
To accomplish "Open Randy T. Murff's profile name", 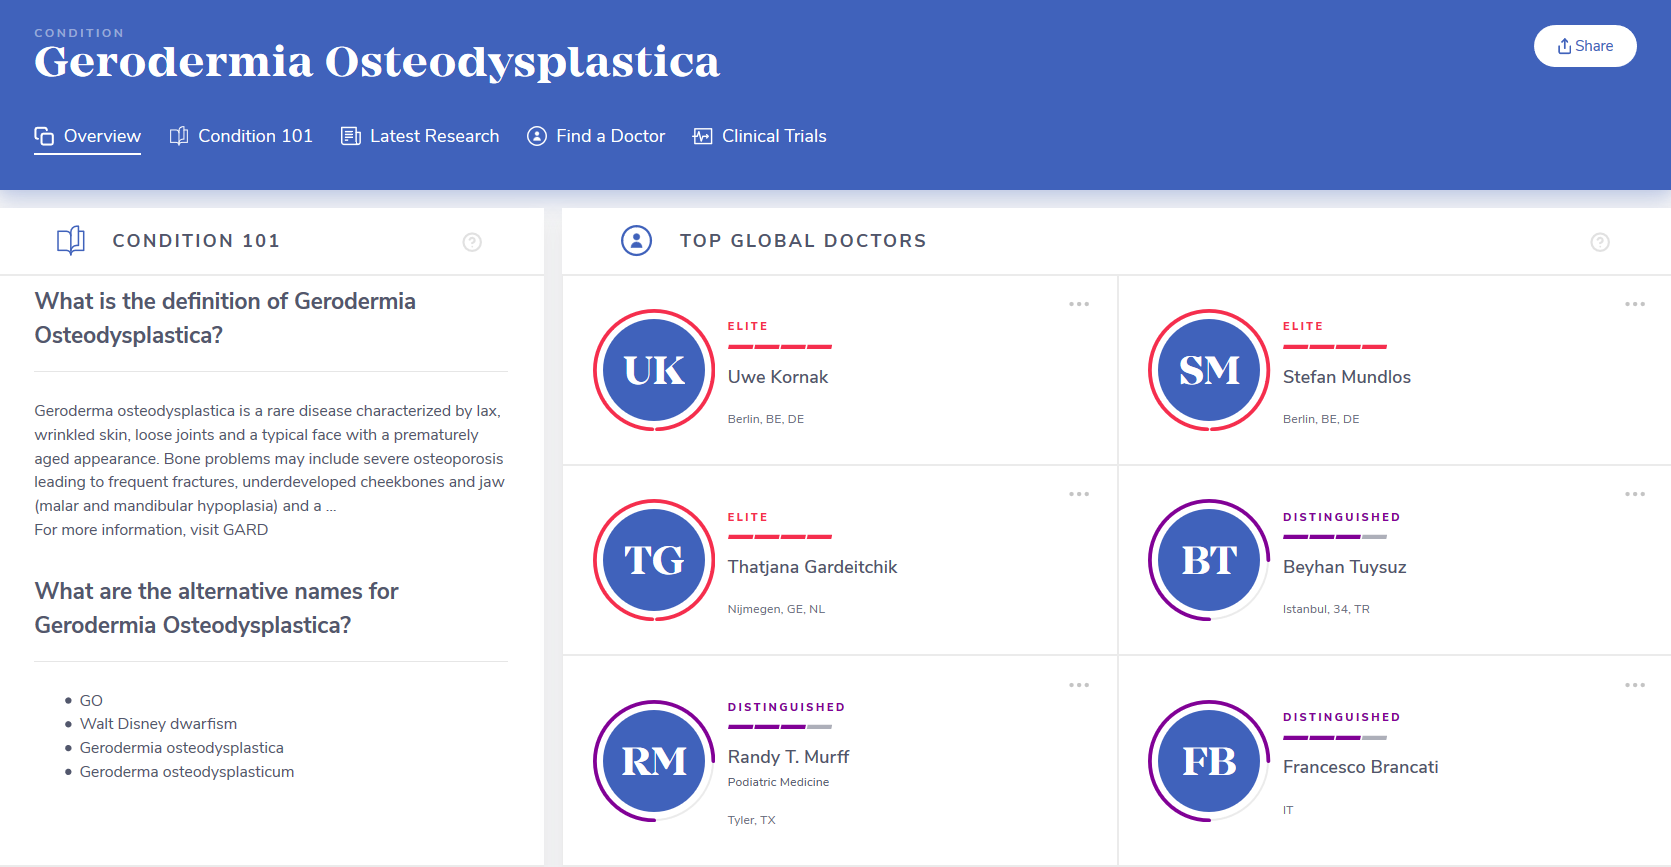I will point(788,757).
